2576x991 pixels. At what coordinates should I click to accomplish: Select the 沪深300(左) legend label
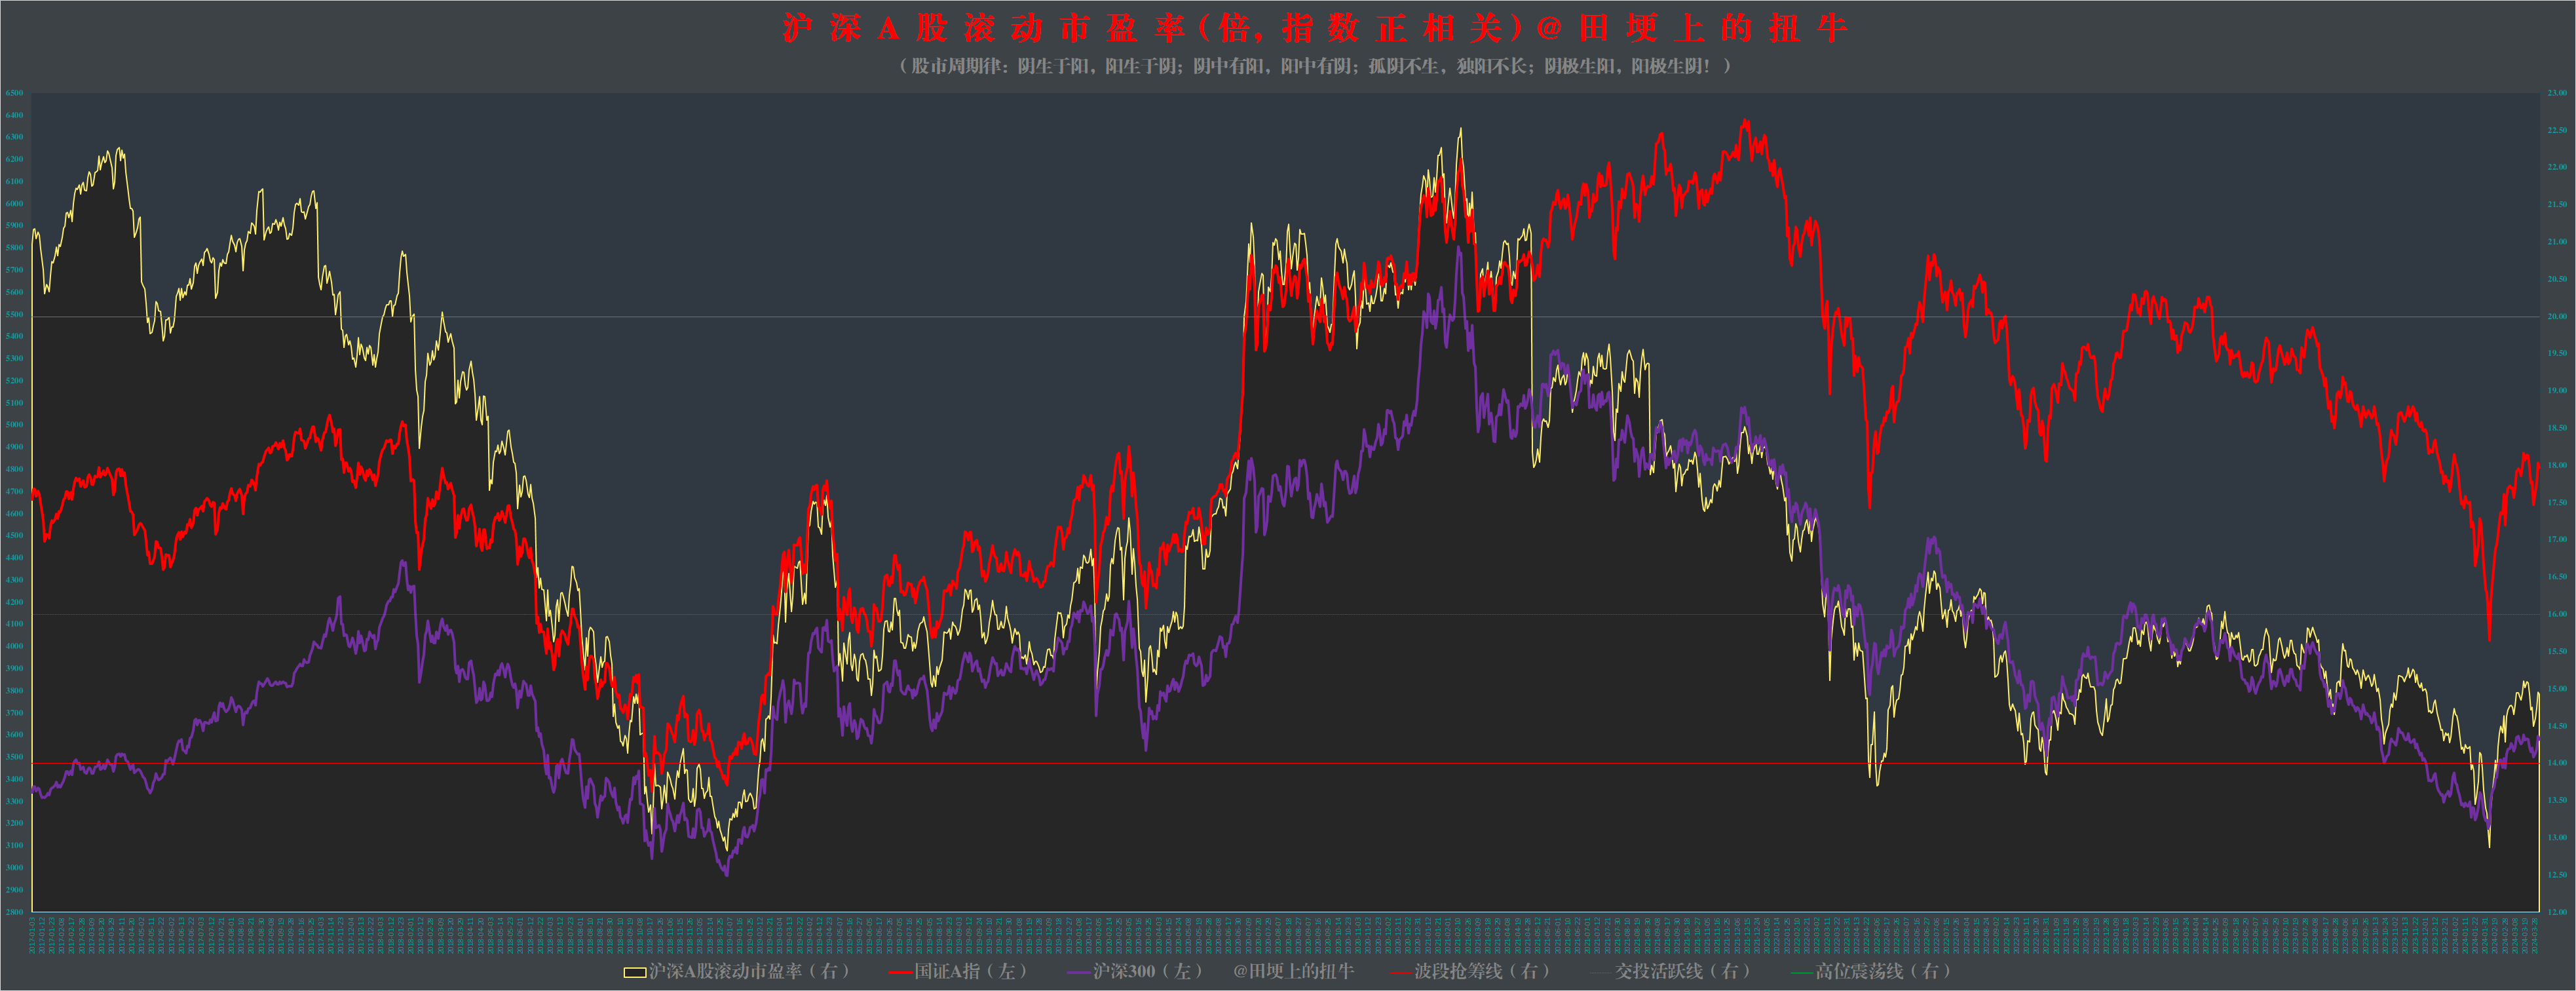pos(1147,971)
